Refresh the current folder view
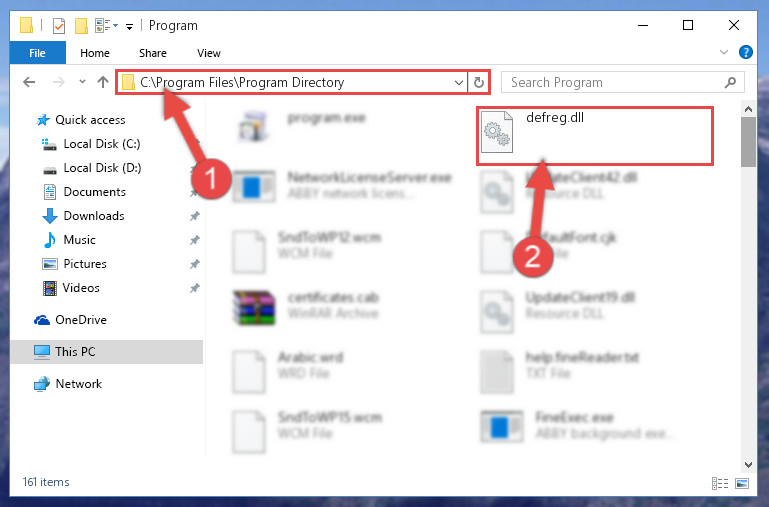This screenshot has height=507, width=769. click(479, 82)
